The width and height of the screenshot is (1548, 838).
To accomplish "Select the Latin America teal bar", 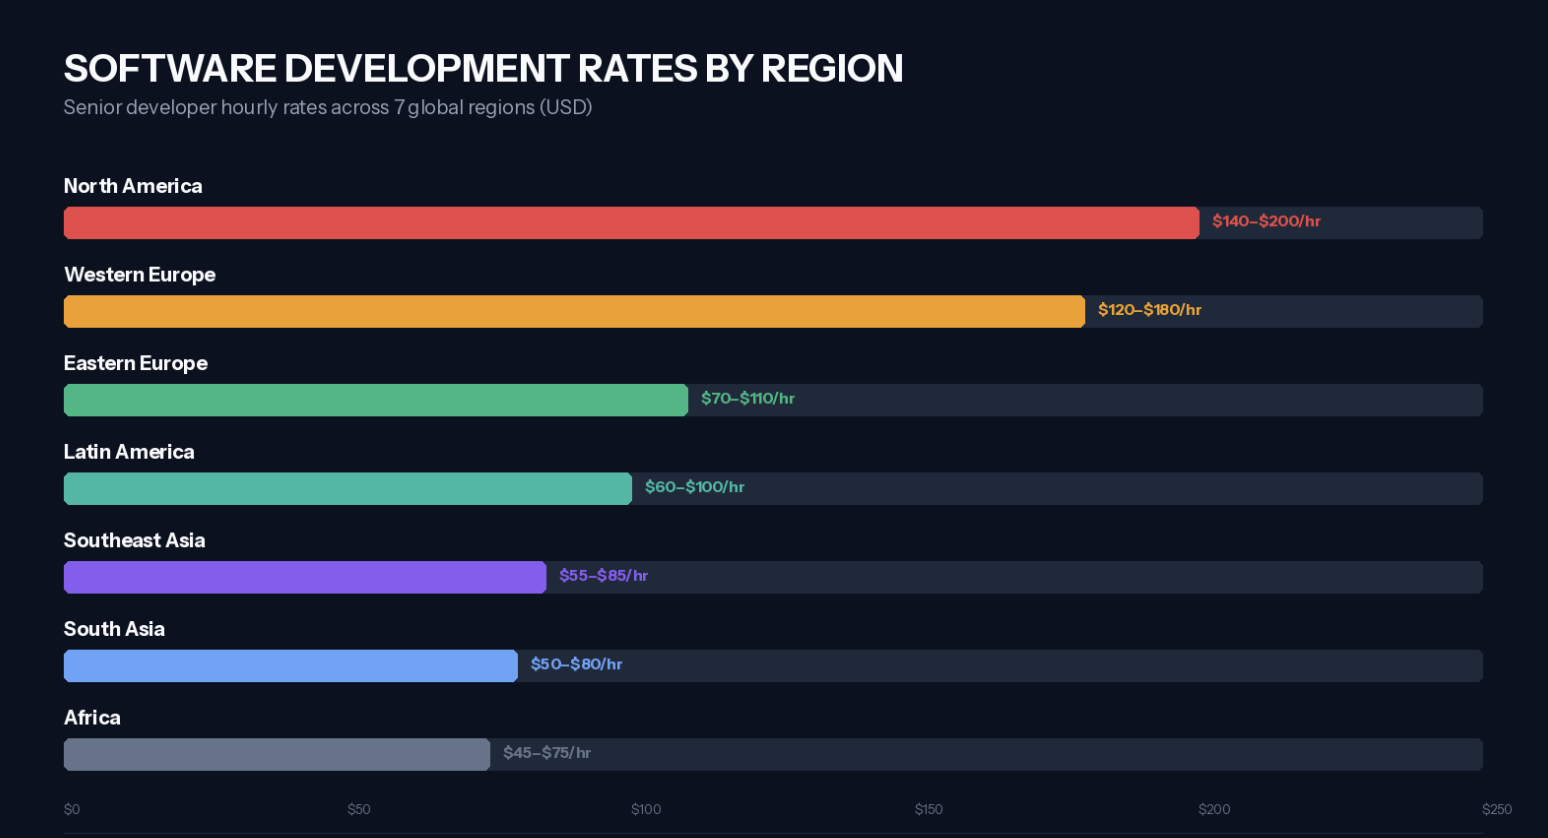I will (x=347, y=488).
